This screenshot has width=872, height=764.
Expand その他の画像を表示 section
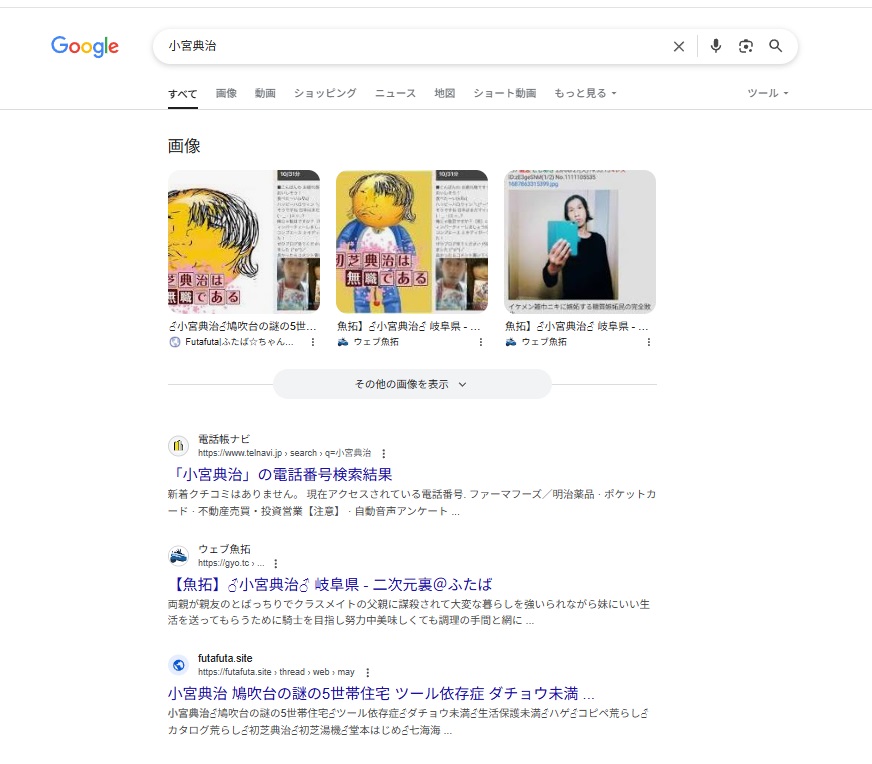click(412, 384)
